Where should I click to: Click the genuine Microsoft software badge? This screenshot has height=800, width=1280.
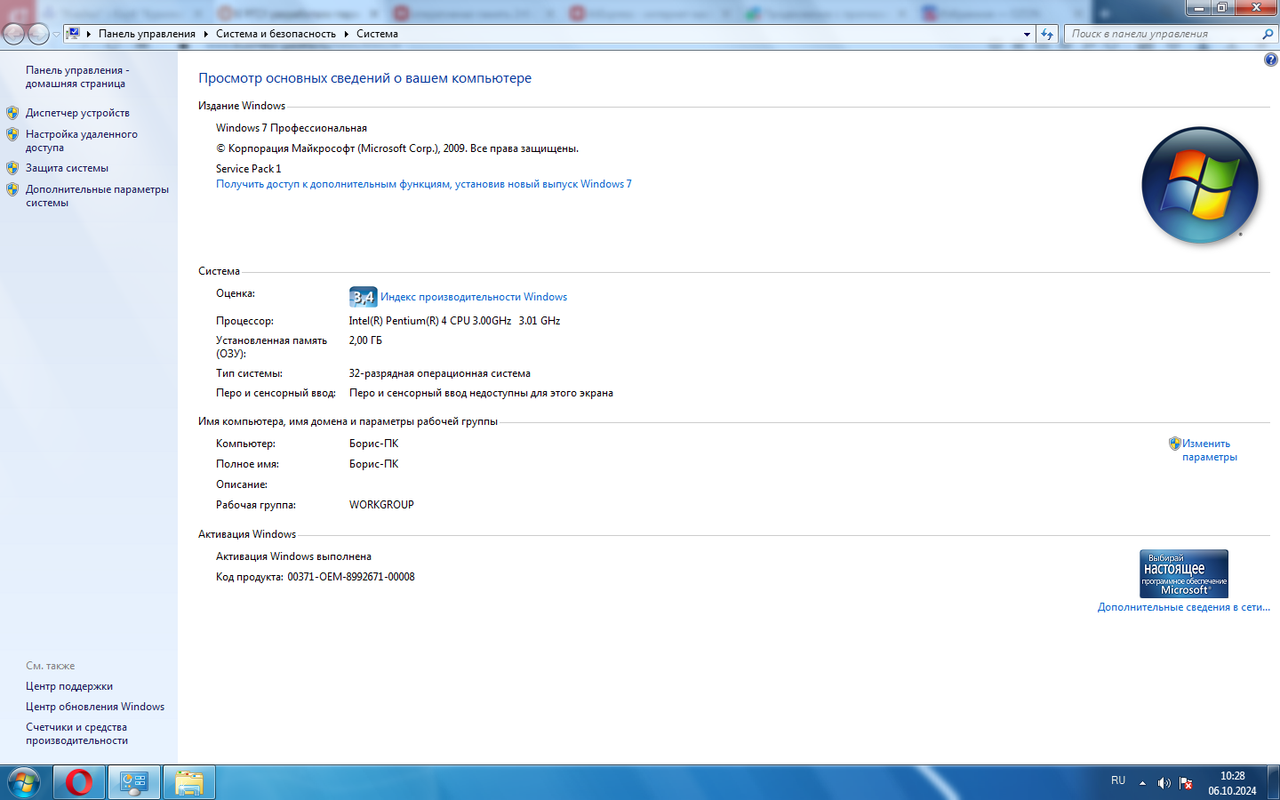coord(1184,573)
